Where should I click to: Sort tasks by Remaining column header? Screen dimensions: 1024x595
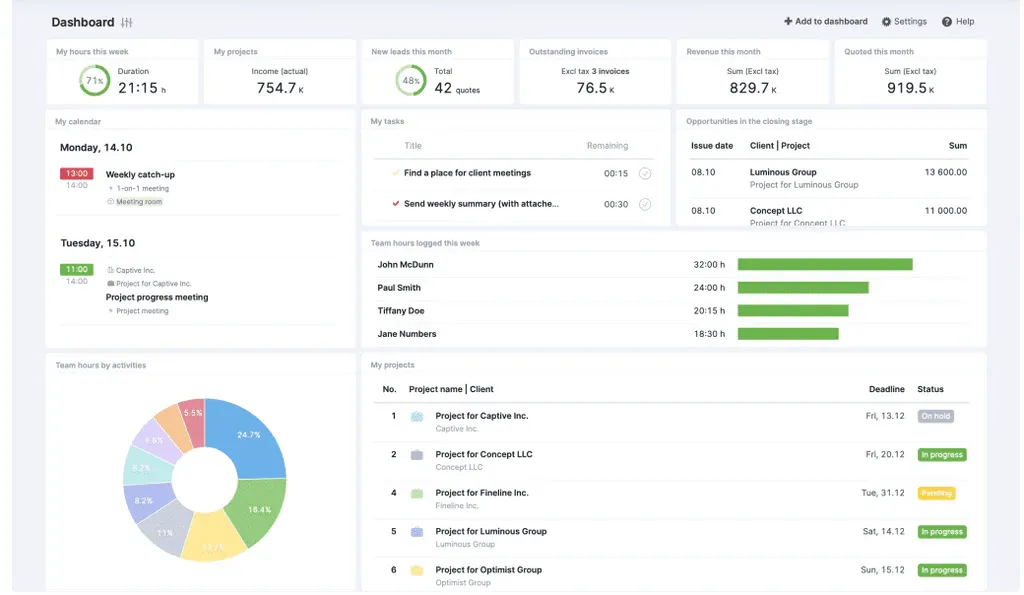point(607,146)
